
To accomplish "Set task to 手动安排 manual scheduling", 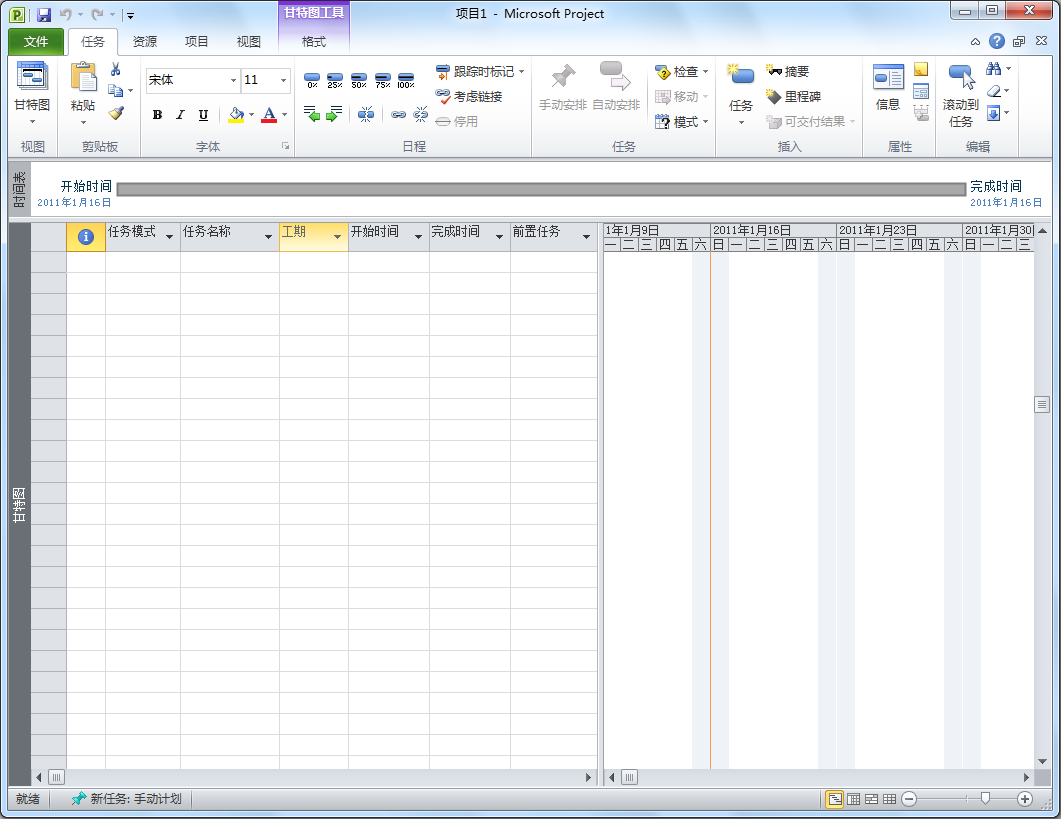I will click(565, 89).
